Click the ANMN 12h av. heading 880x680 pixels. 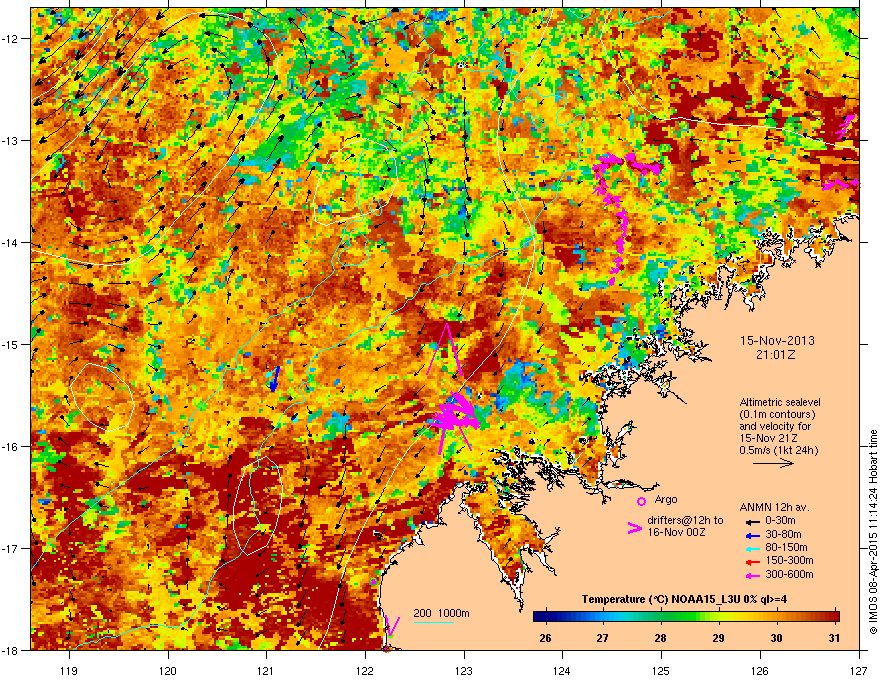(774, 507)
